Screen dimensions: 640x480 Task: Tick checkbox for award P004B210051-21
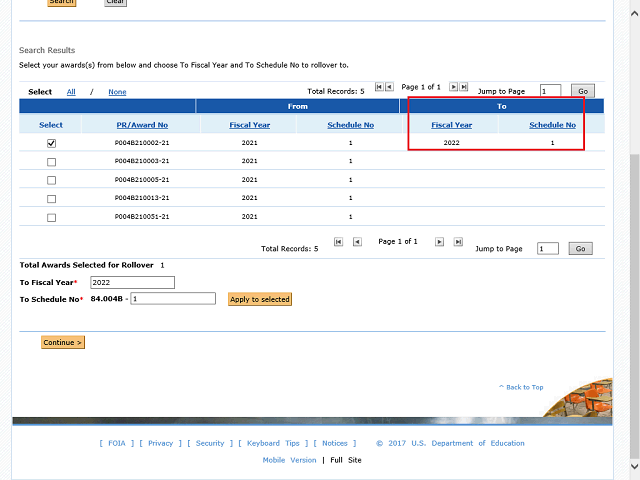click(x=51, y=217)
